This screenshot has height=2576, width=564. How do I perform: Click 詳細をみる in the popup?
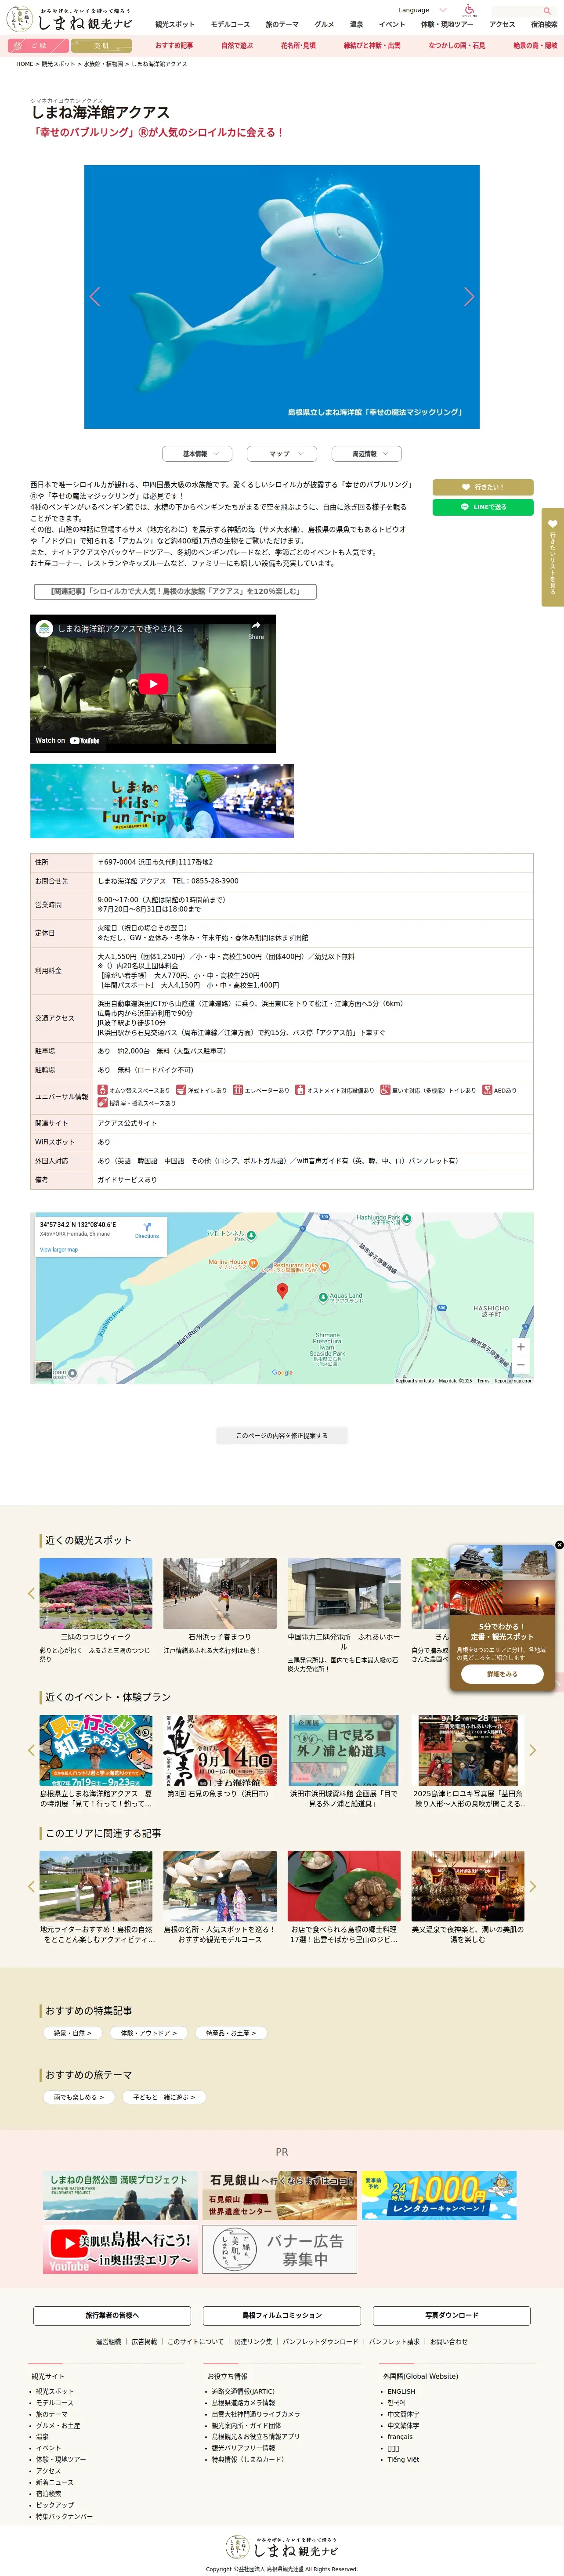[502, 1674]
